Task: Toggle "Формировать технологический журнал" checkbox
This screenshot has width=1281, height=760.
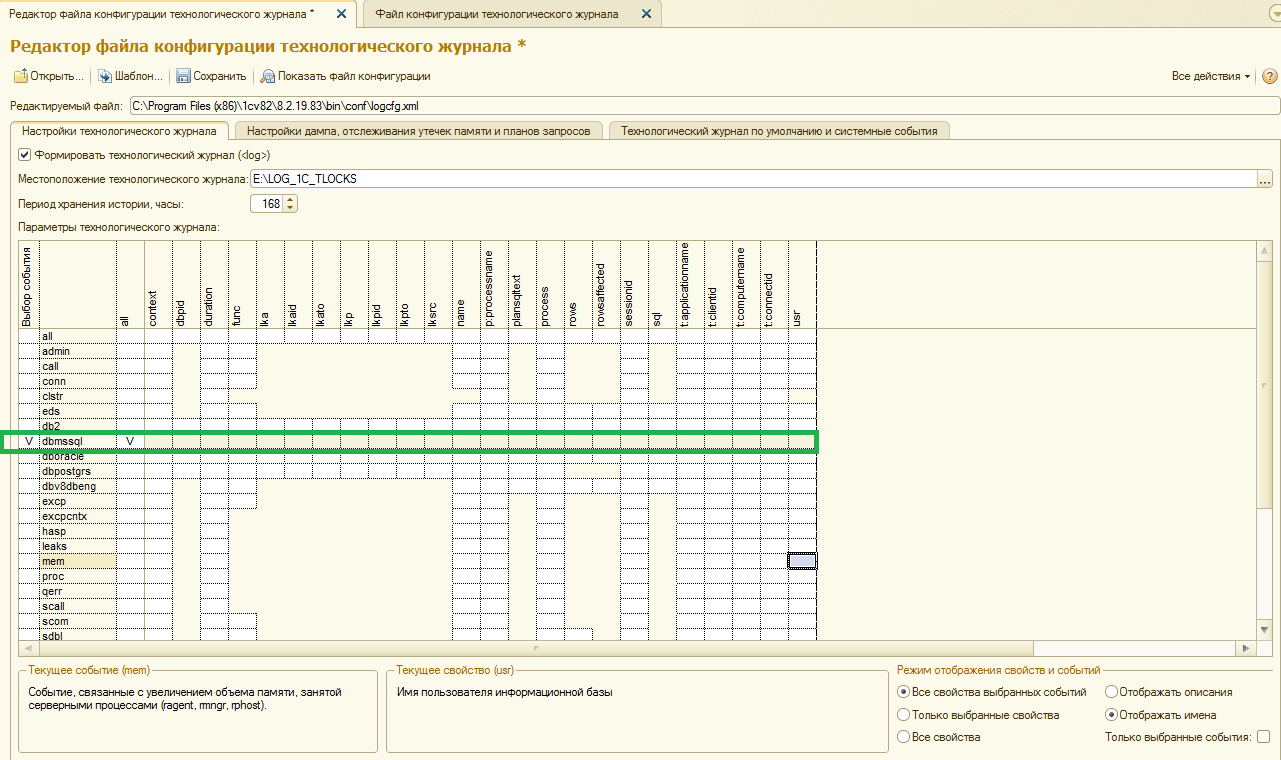Action: click(x=25, y=155)
